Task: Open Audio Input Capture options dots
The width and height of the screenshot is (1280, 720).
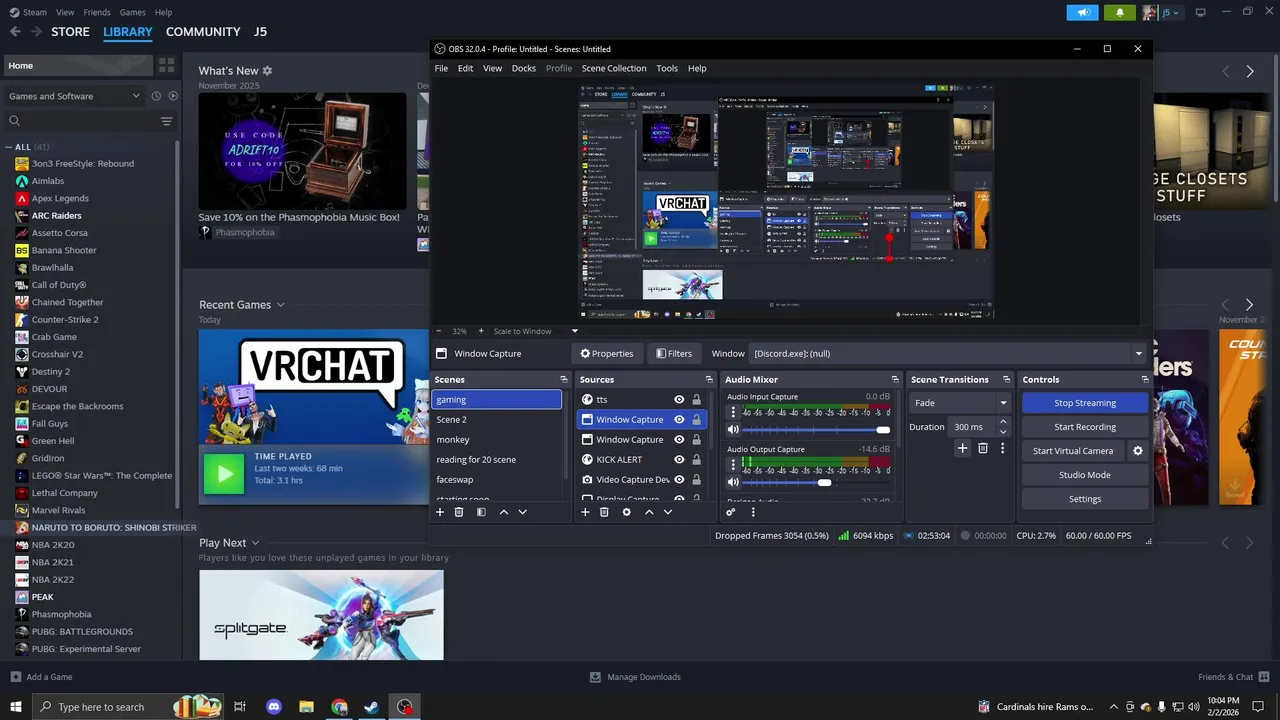Action: 733,412
